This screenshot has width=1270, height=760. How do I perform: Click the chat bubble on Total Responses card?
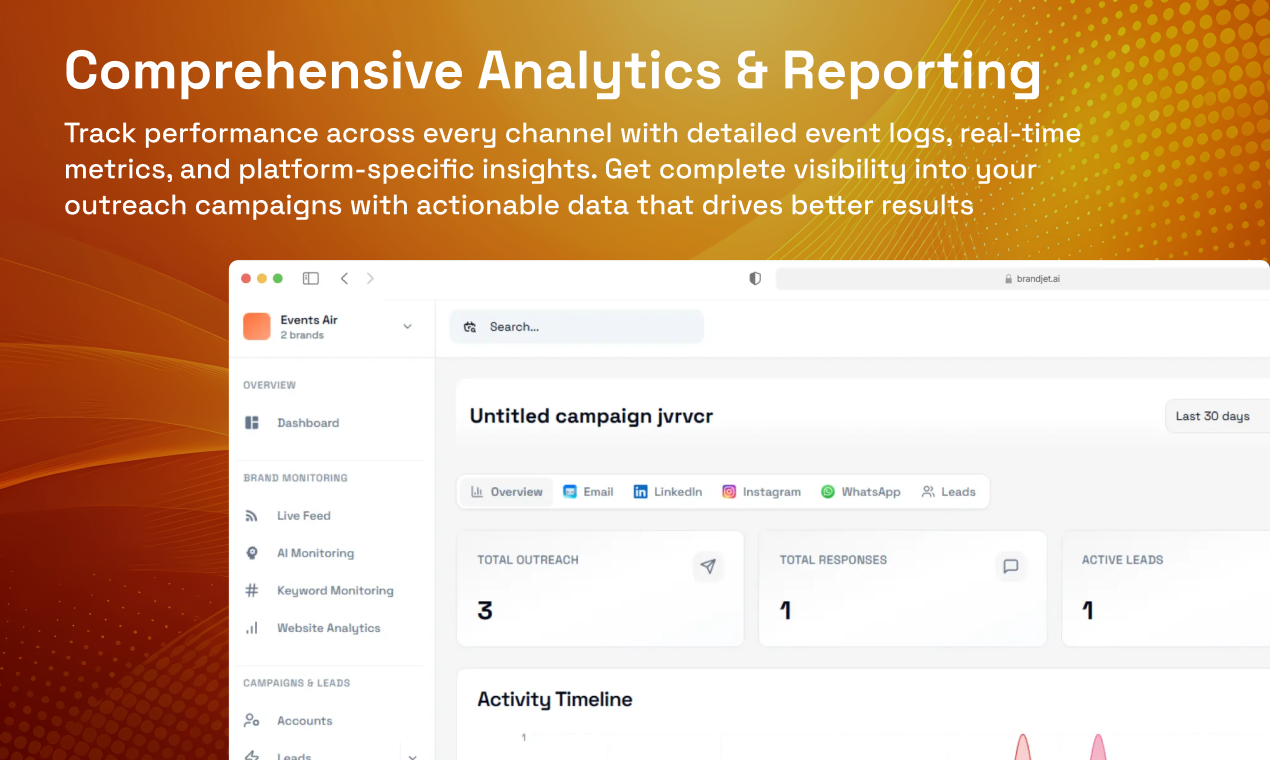pos(1011,566)
